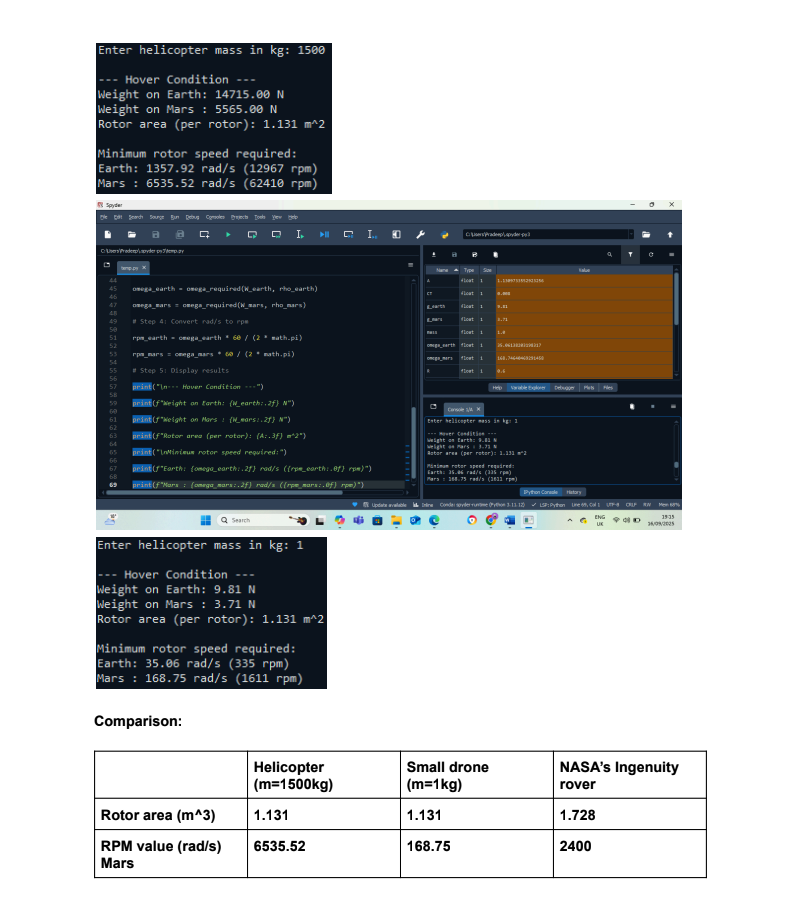Open the editor pane options hamburger menu
The width and height of the screenshot is (796, 900).
[x=410, y=265]
